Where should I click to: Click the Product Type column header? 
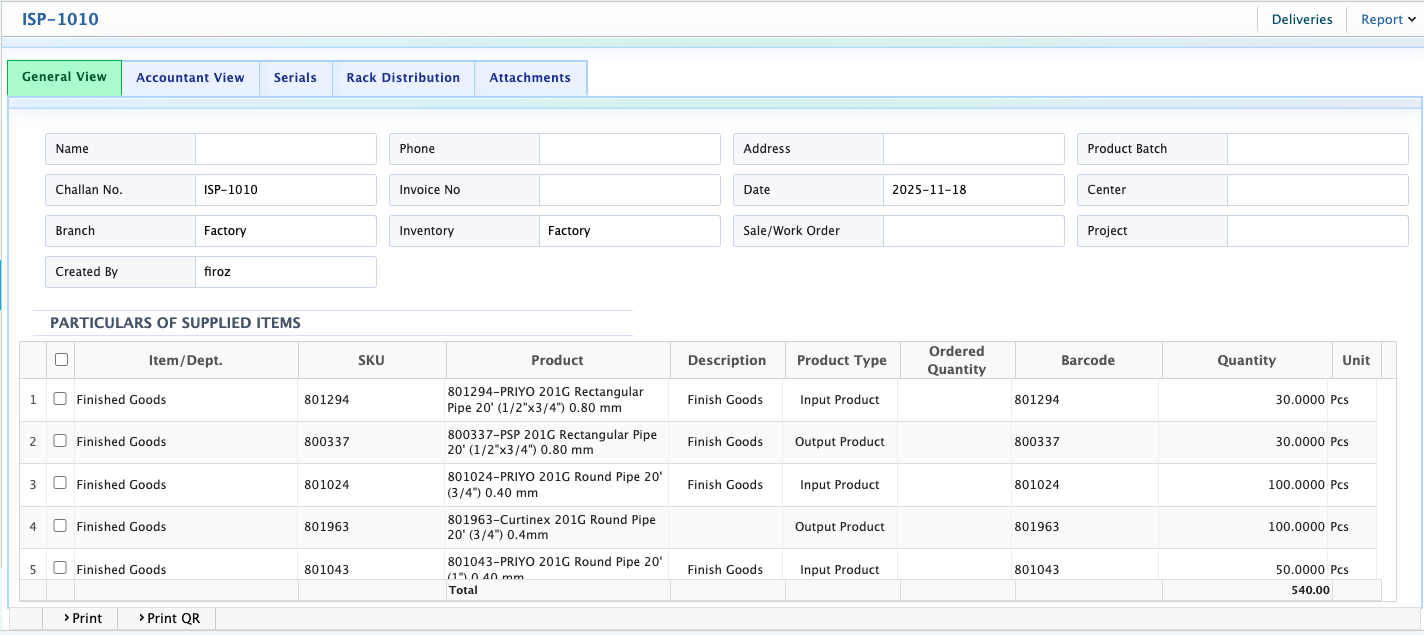coord(843,360)
